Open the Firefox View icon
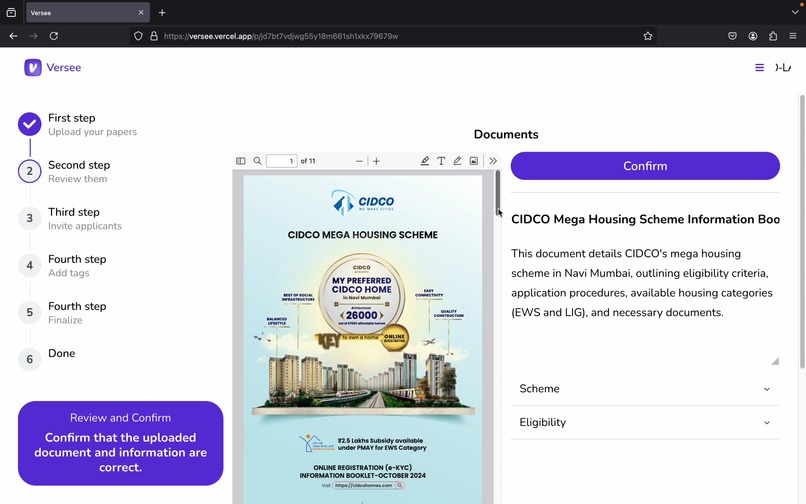This screenshot has width=806, height=504. [11, 12]
